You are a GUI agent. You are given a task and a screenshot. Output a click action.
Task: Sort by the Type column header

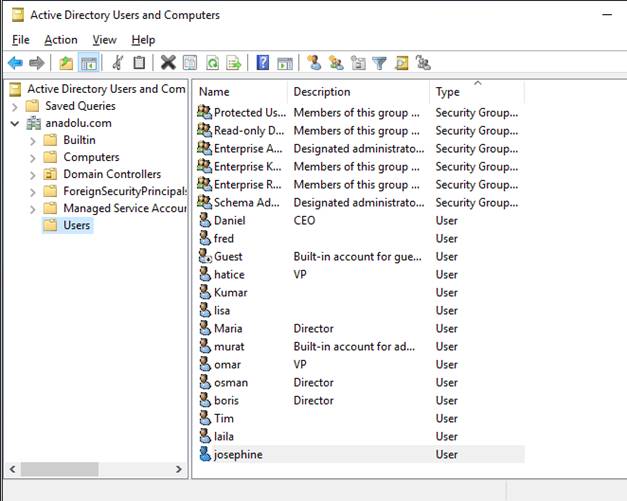pos(477,92)
